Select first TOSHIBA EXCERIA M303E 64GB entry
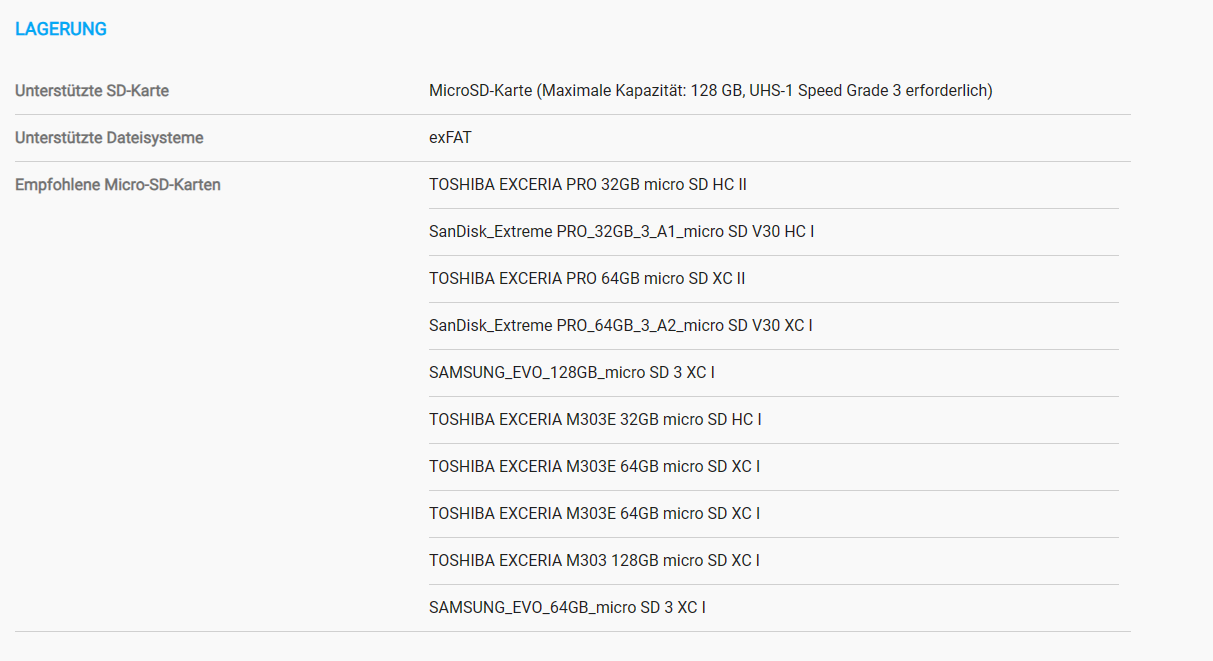1213x661 pixels. (595, 467)
